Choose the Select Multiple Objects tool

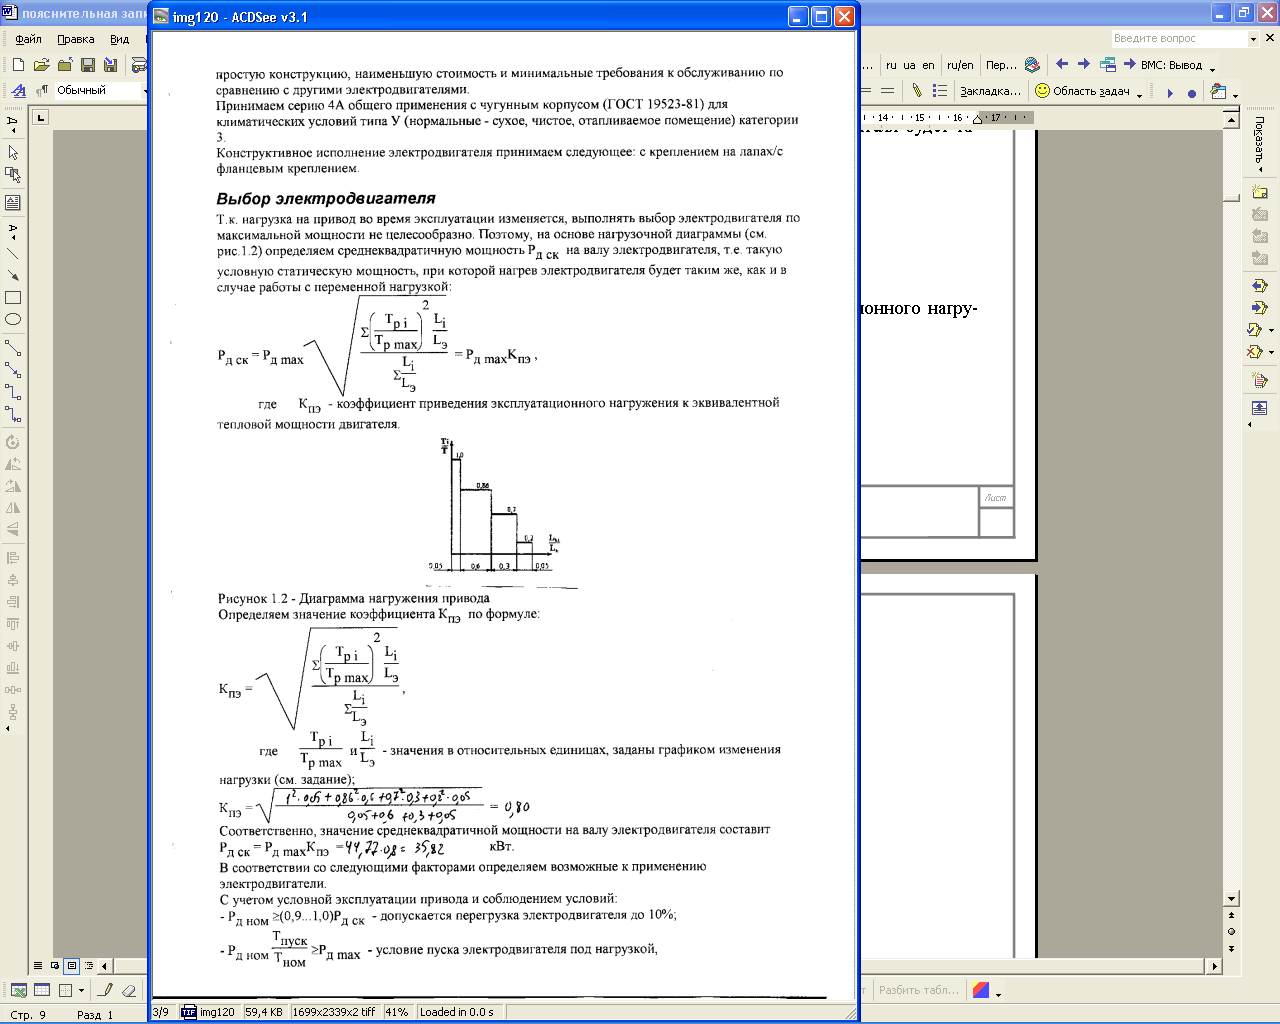coord(13,174)
